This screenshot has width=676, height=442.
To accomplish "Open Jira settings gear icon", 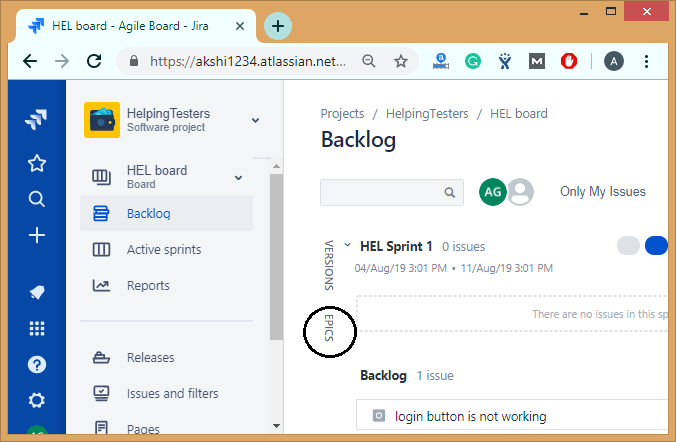I will click(x=37, y=400).
